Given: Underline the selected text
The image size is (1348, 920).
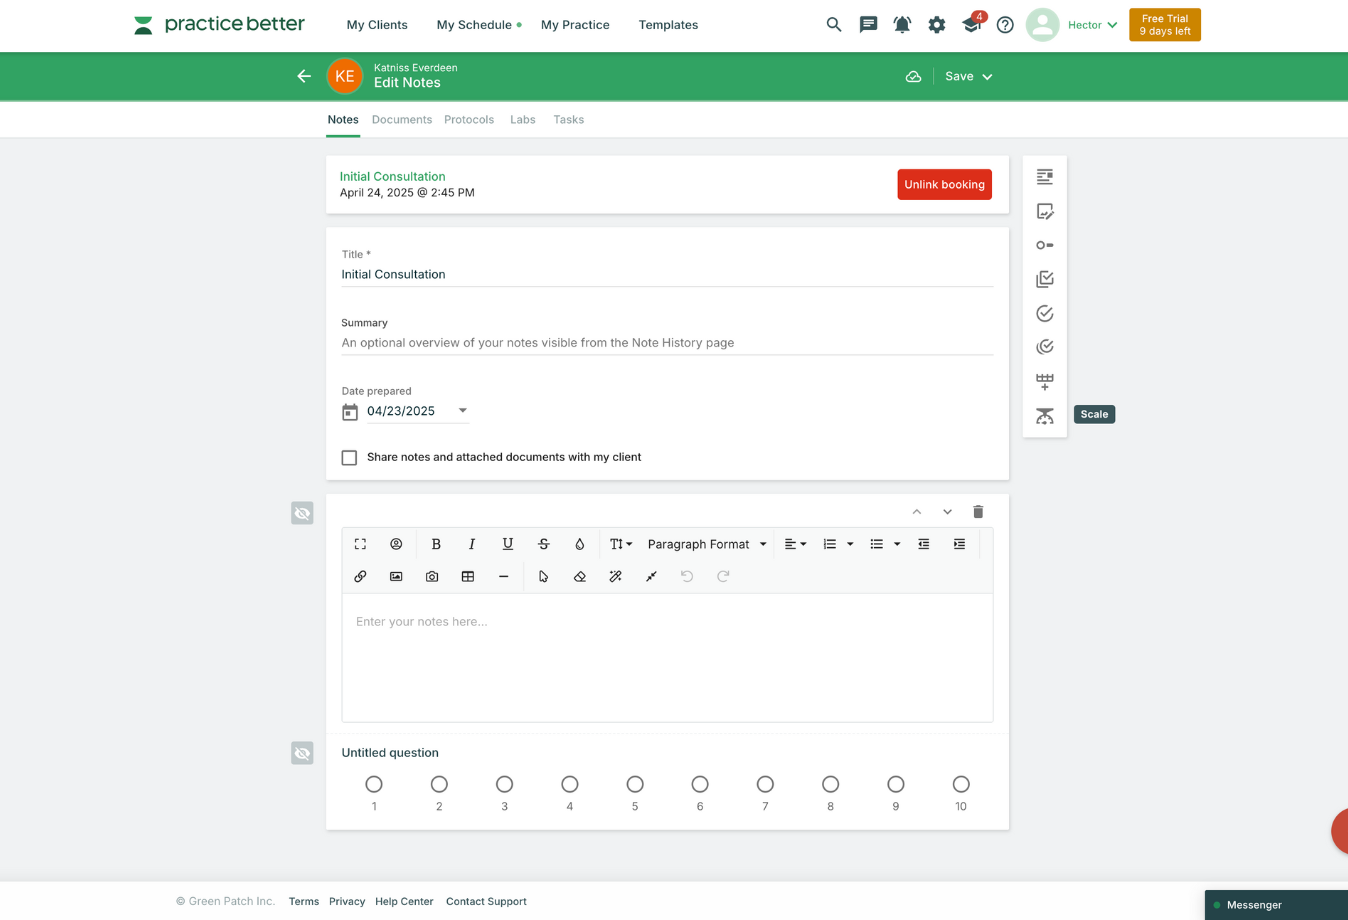Looking at the screenshot, I should tap(508, 544).
